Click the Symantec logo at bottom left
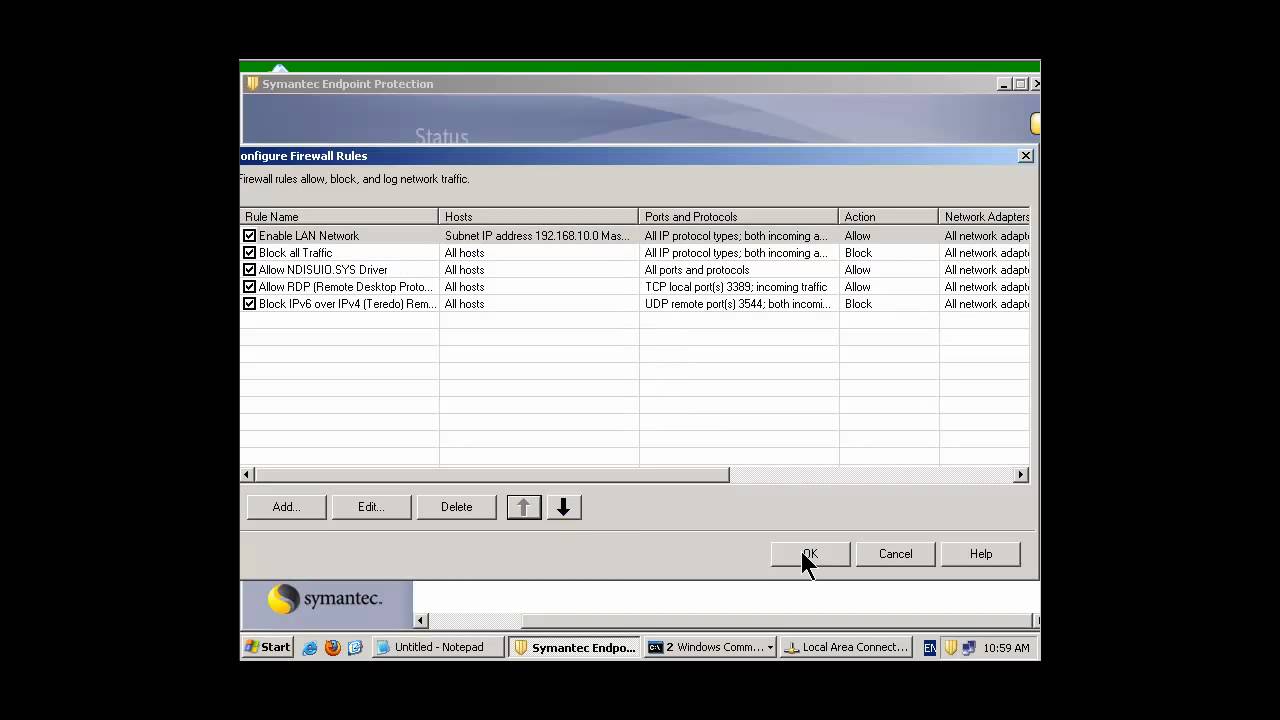 pyautogui.click(x=325, y=599)
